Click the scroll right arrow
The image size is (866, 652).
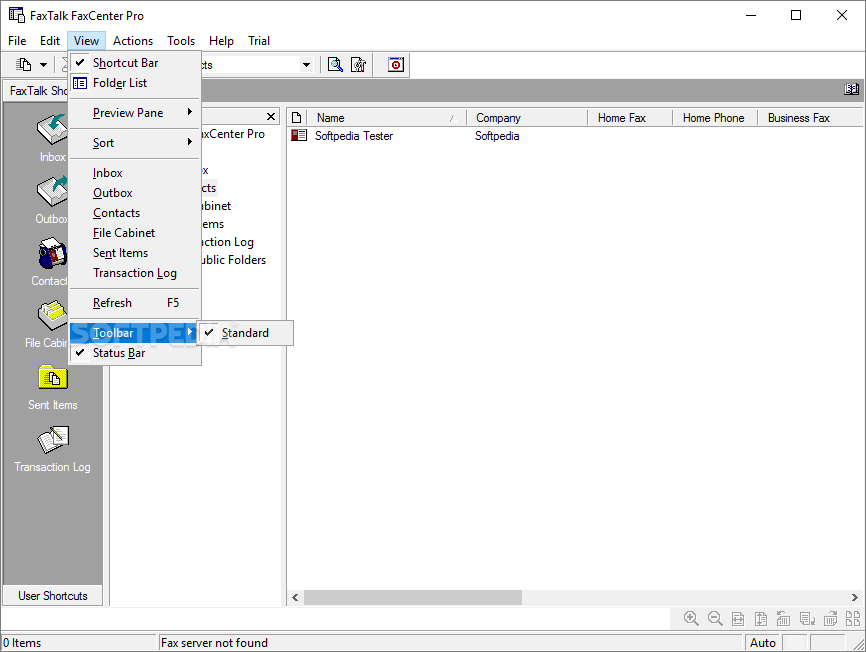point(854,597)
